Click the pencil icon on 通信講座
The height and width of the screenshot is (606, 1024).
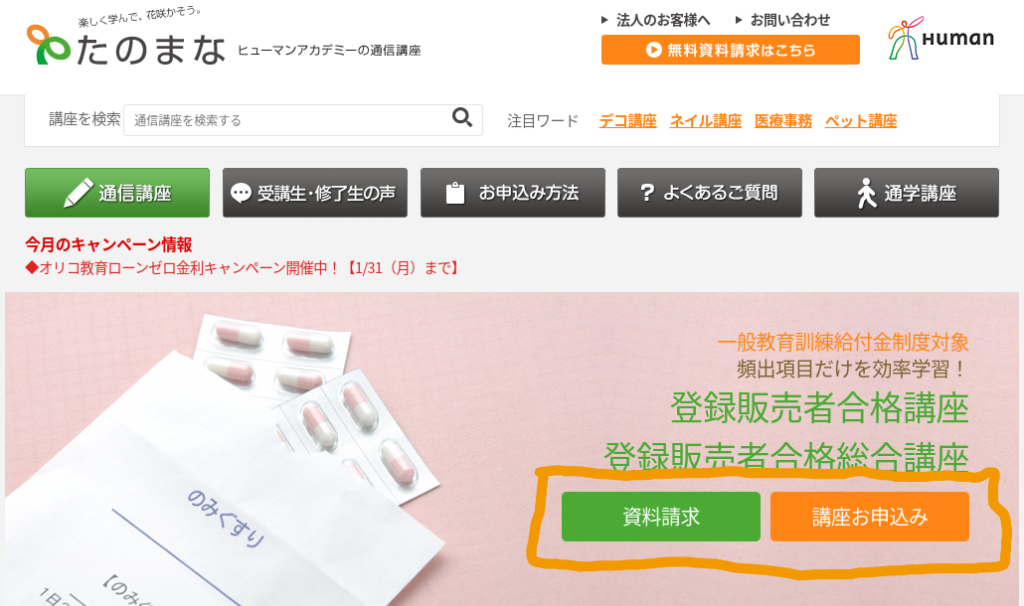(x=78, y=193)
